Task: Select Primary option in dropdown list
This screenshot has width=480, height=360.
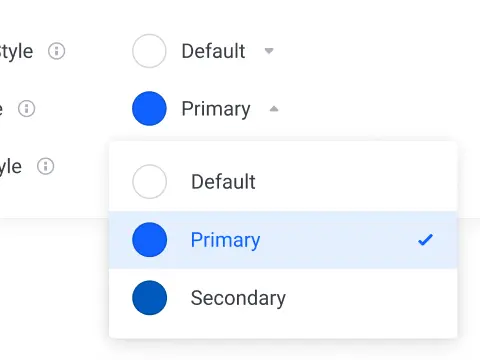Action: tap(283, 240)
